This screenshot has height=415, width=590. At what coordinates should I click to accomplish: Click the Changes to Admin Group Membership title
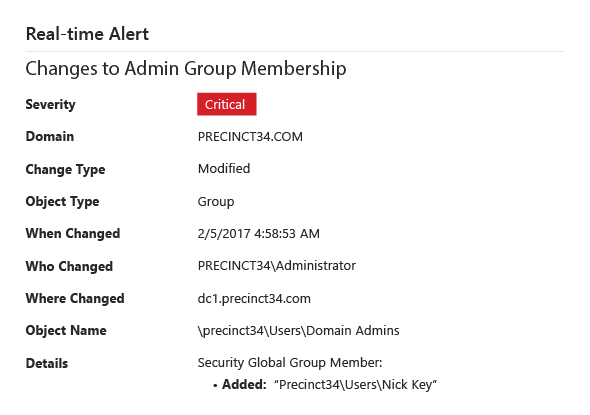[186, 69]
